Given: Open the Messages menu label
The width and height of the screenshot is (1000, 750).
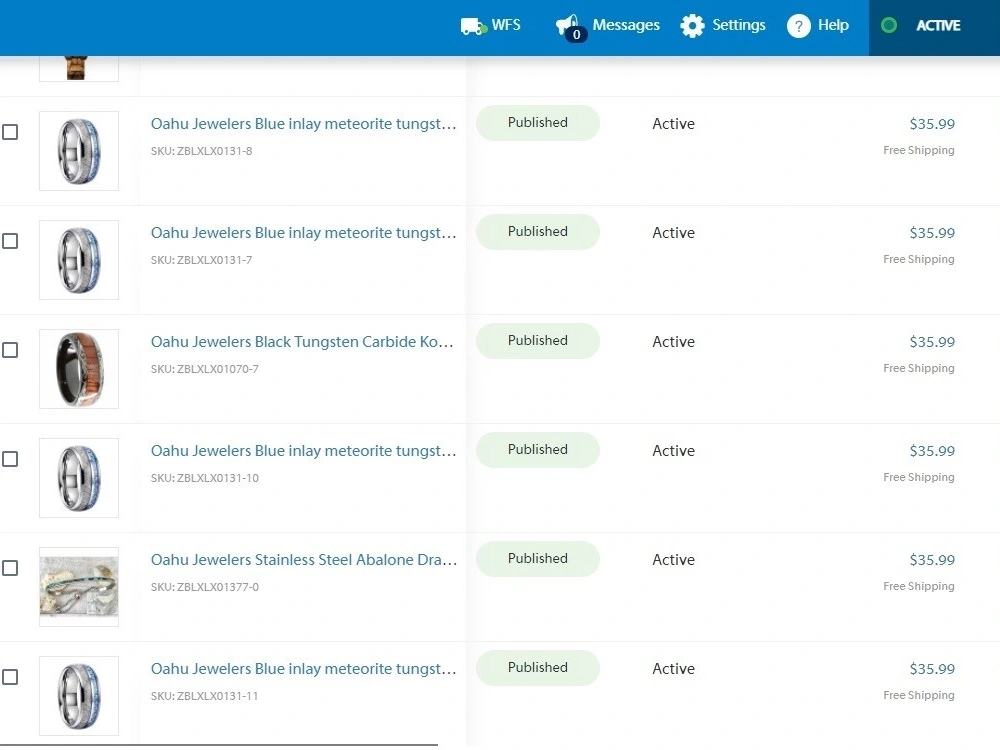Looking at the screenshot, I should 626,26.
